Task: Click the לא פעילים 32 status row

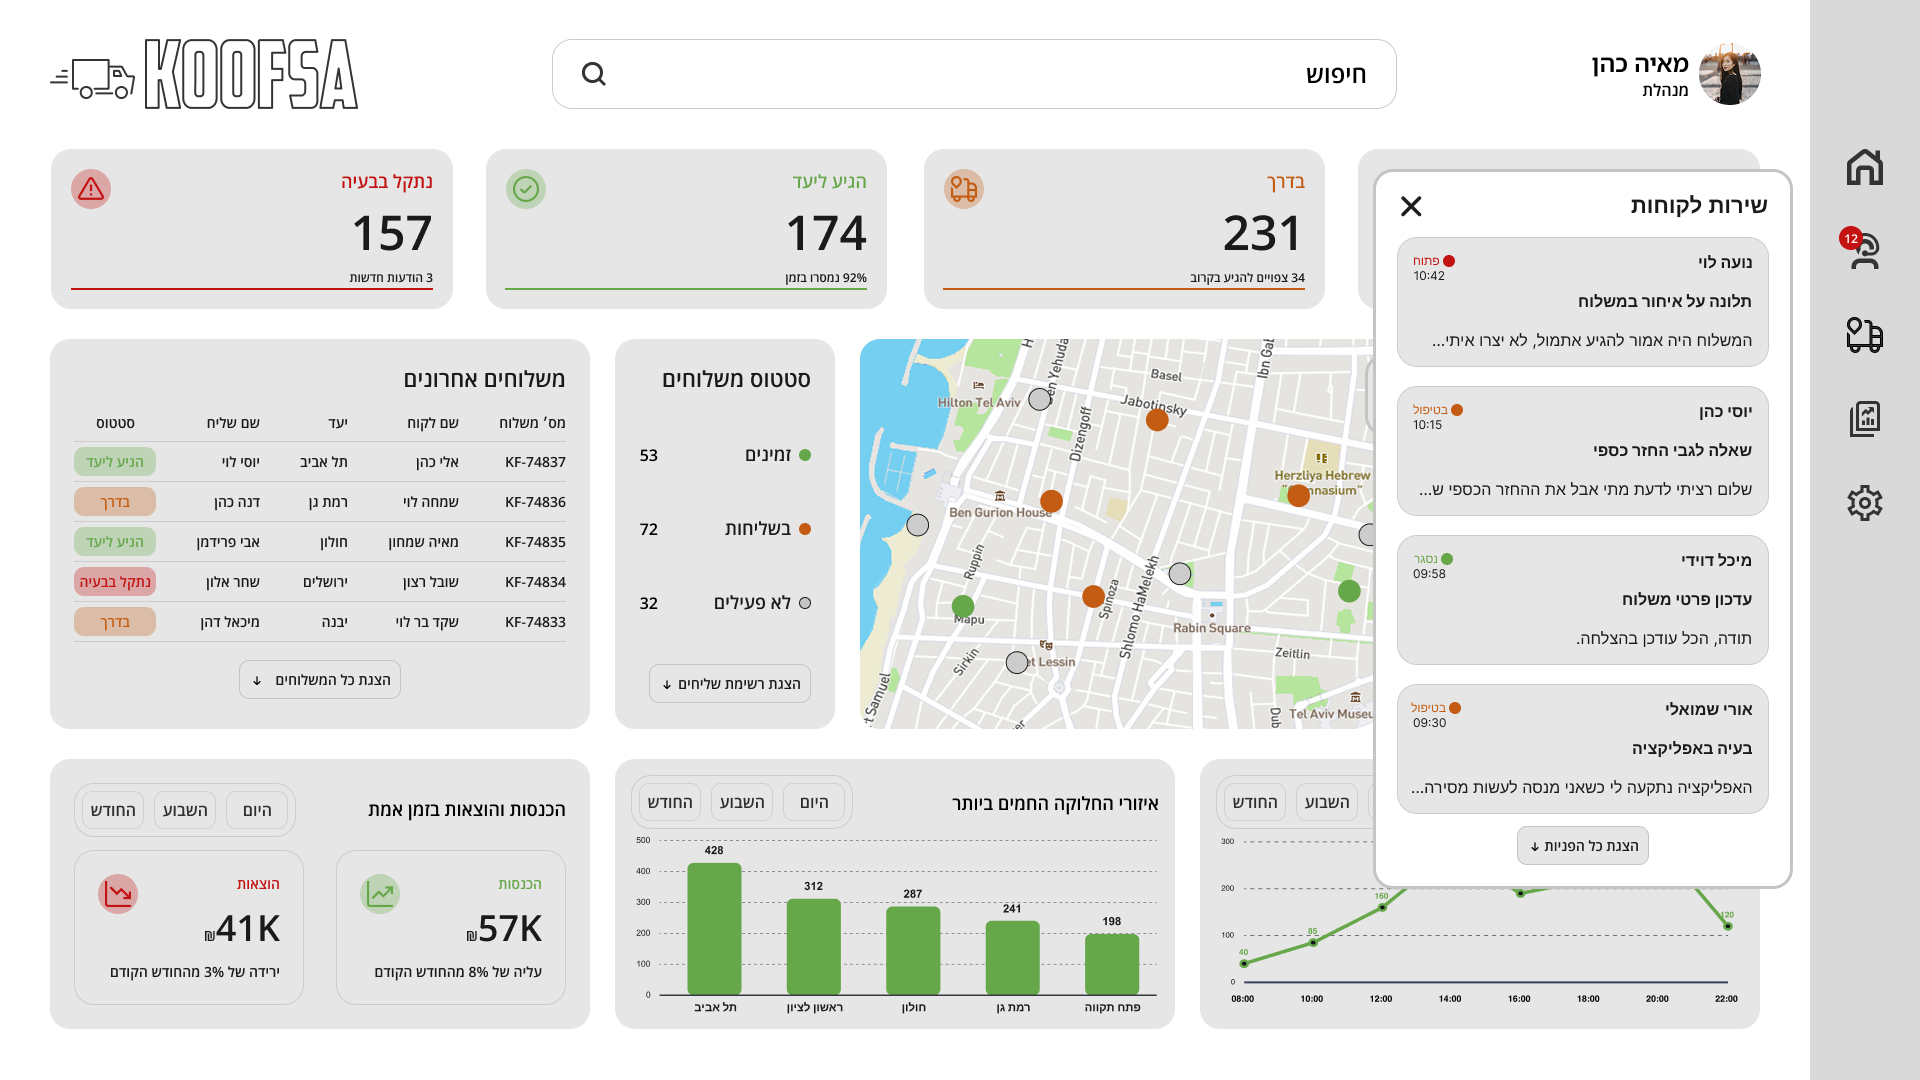Action: [725, 603]
